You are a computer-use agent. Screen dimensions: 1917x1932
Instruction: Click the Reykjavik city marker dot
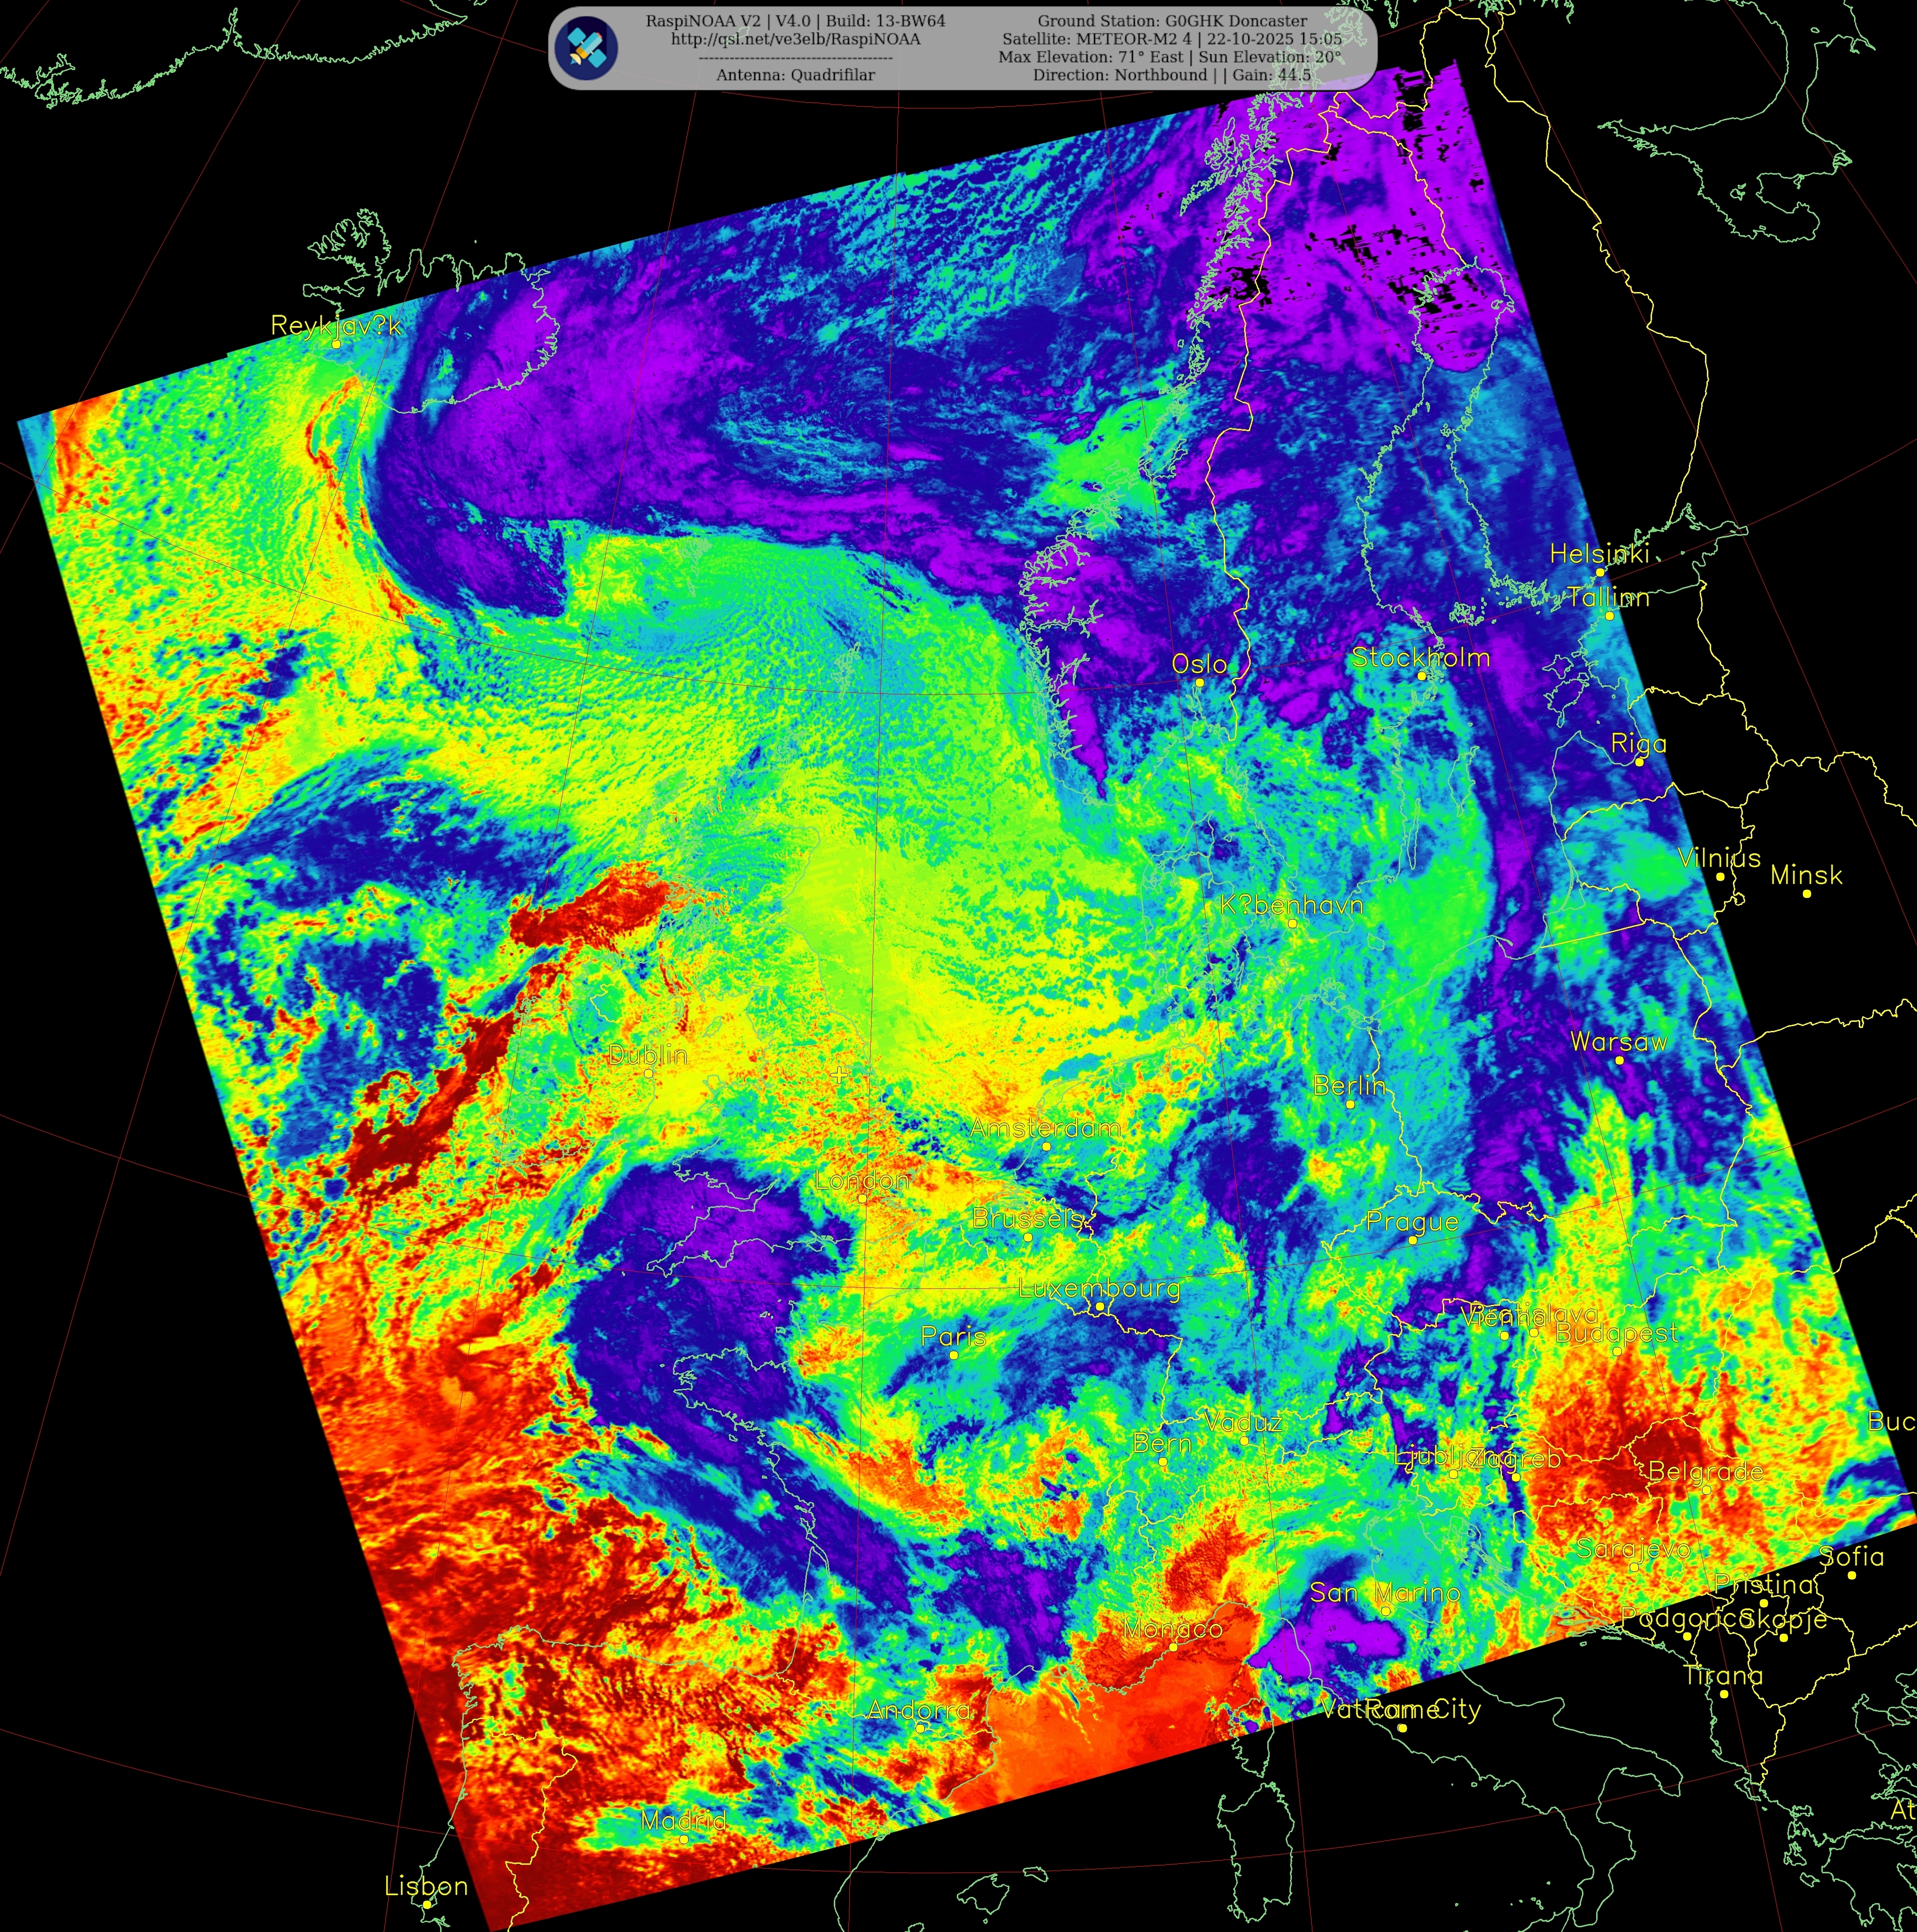[x=337, y=344]
